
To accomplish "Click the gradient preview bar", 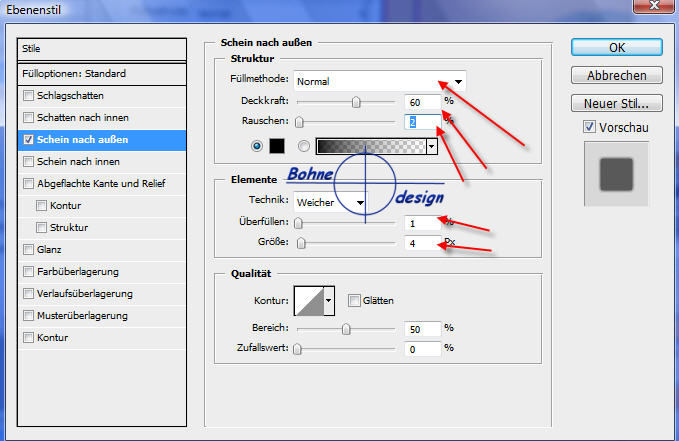I will (370, 146).
